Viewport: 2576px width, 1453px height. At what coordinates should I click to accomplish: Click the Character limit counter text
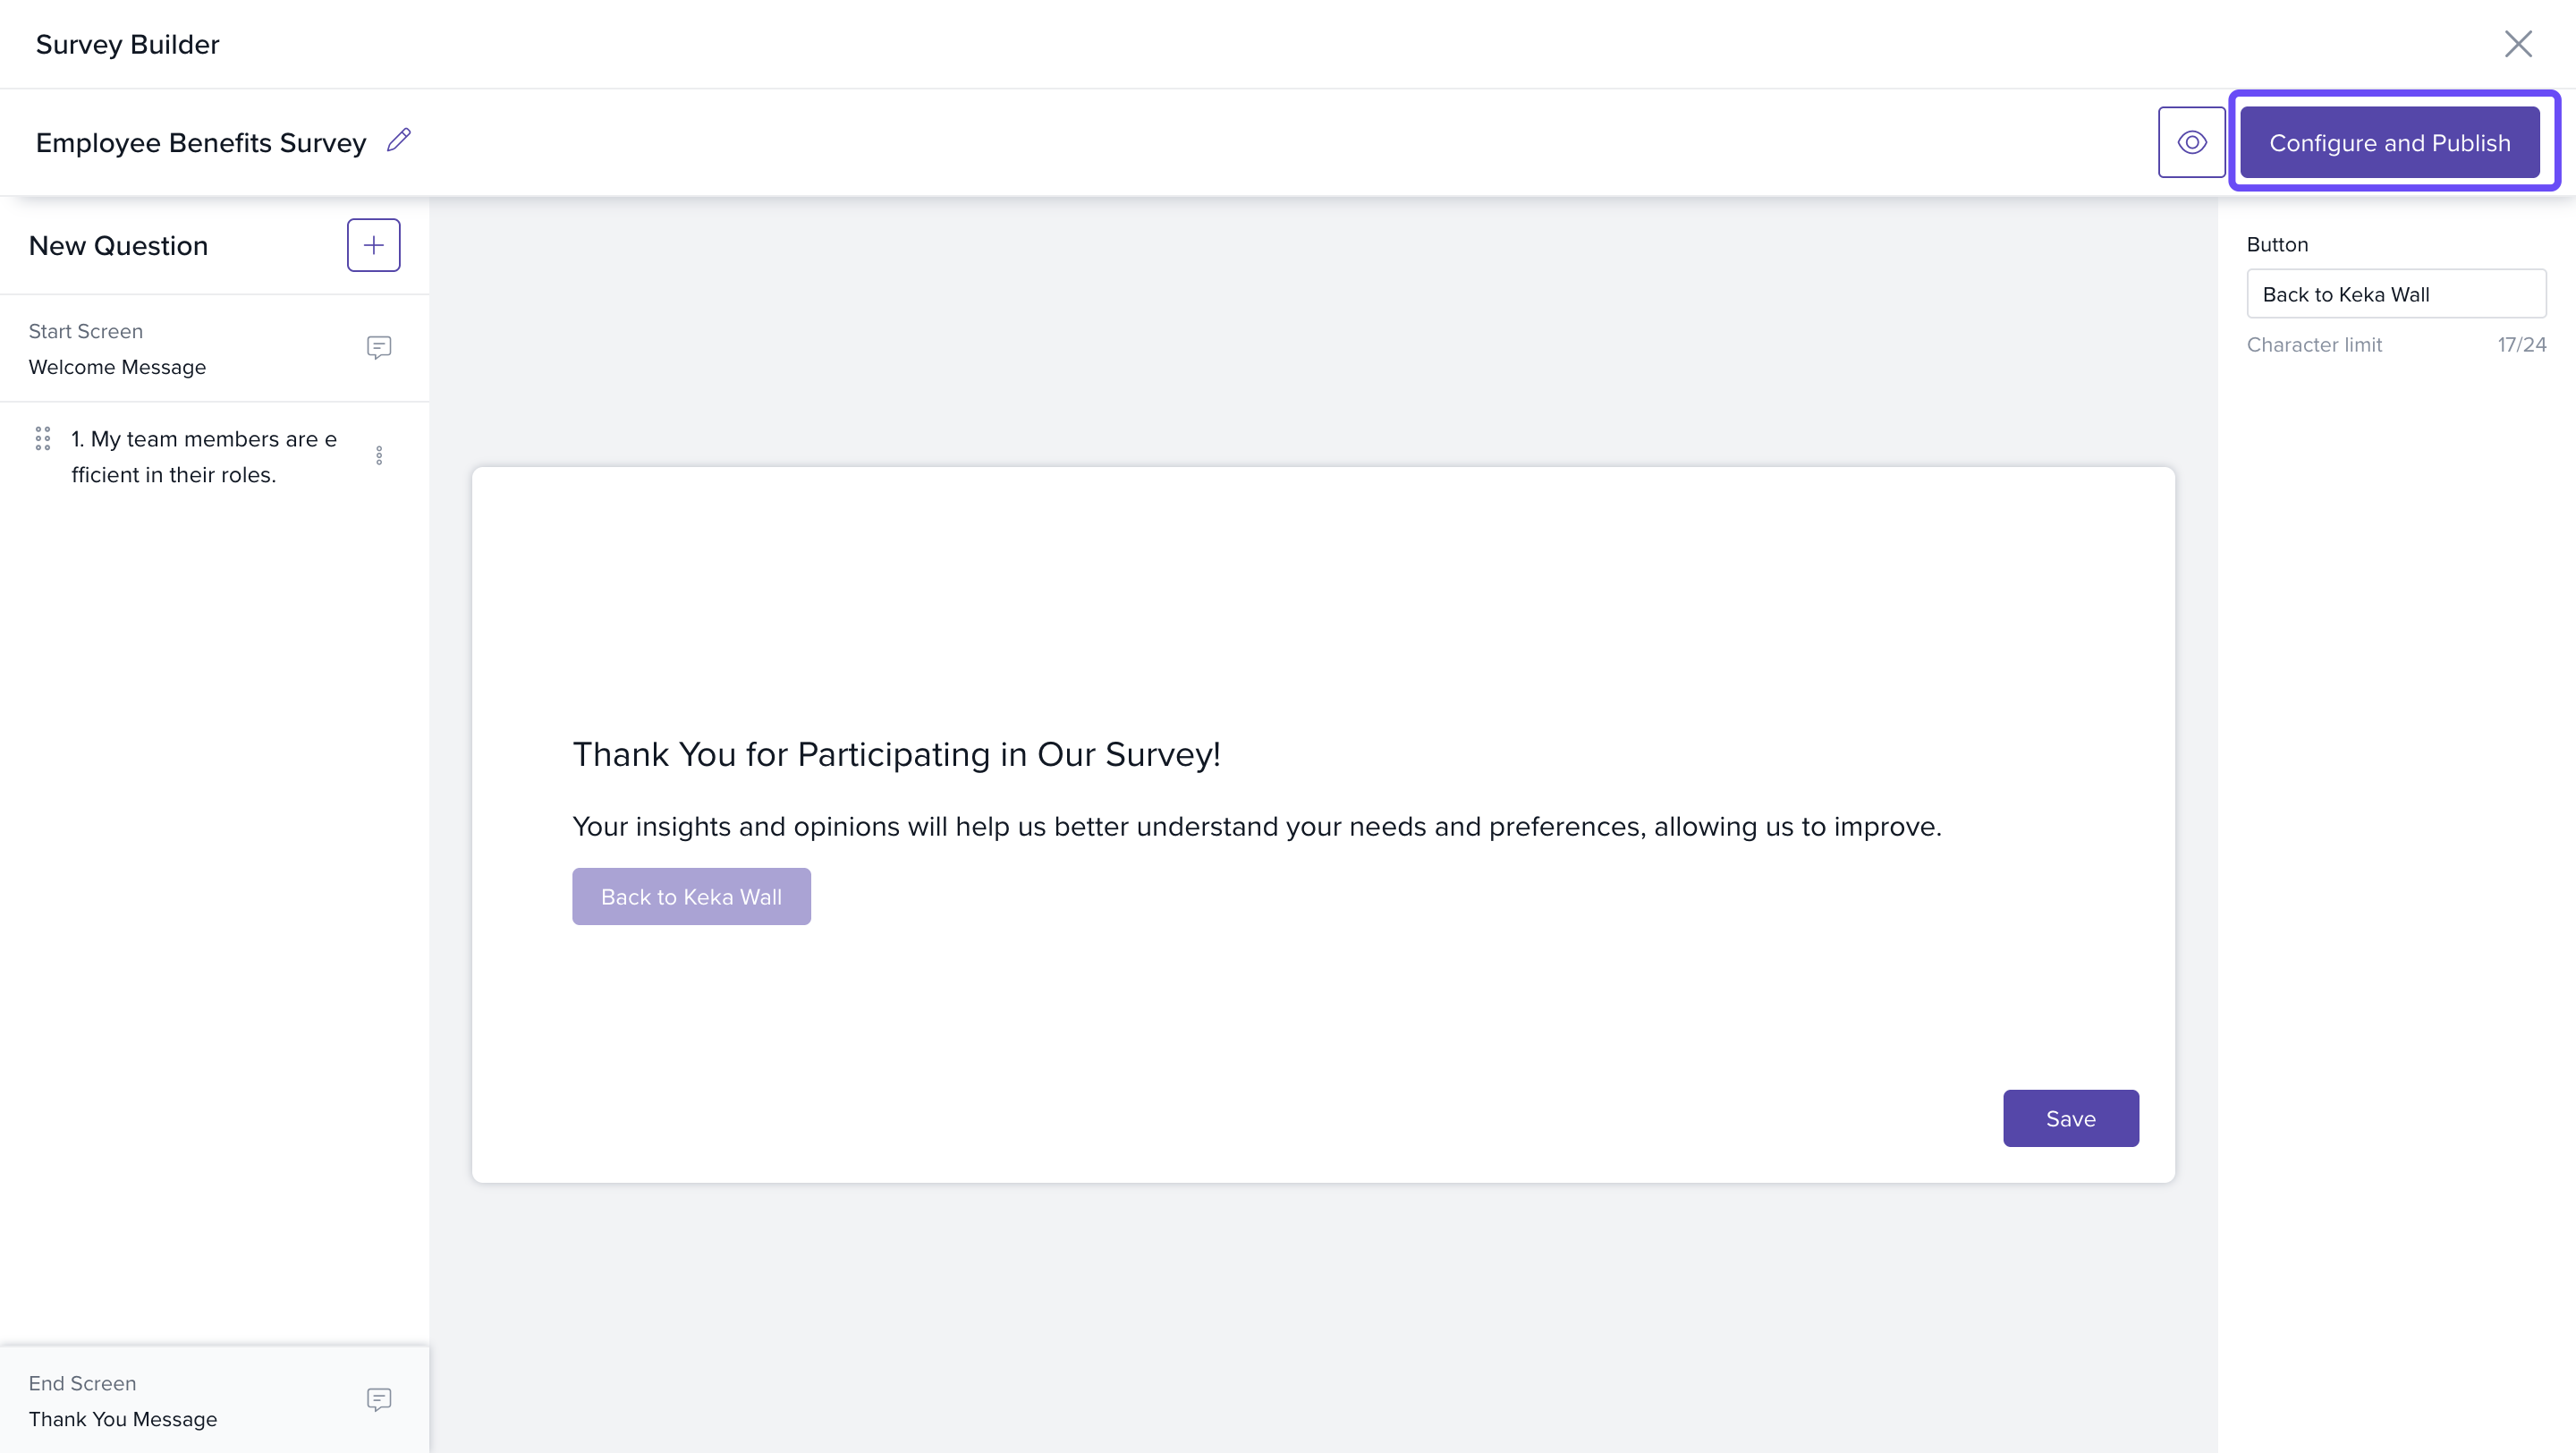click(x=2521, y=345)
